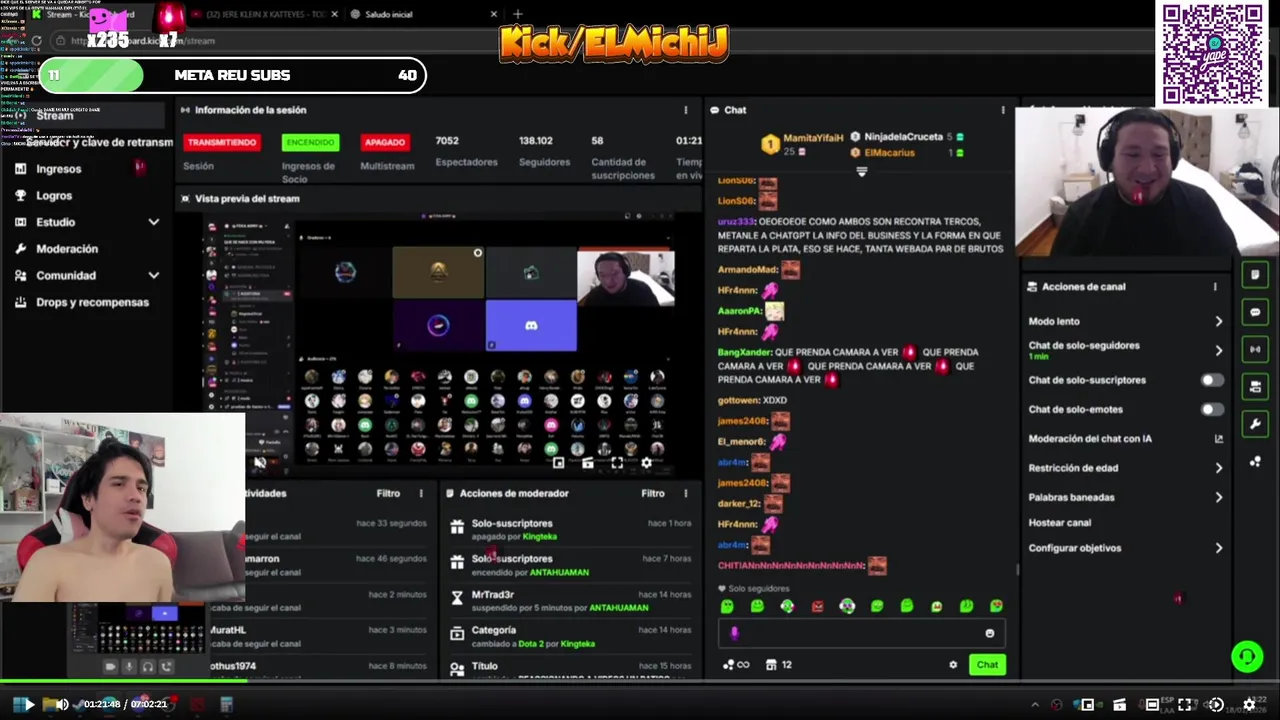Expand Configurar objetivos options
The width and height of the screenshot is (1280, 720).
[1218, 548]
